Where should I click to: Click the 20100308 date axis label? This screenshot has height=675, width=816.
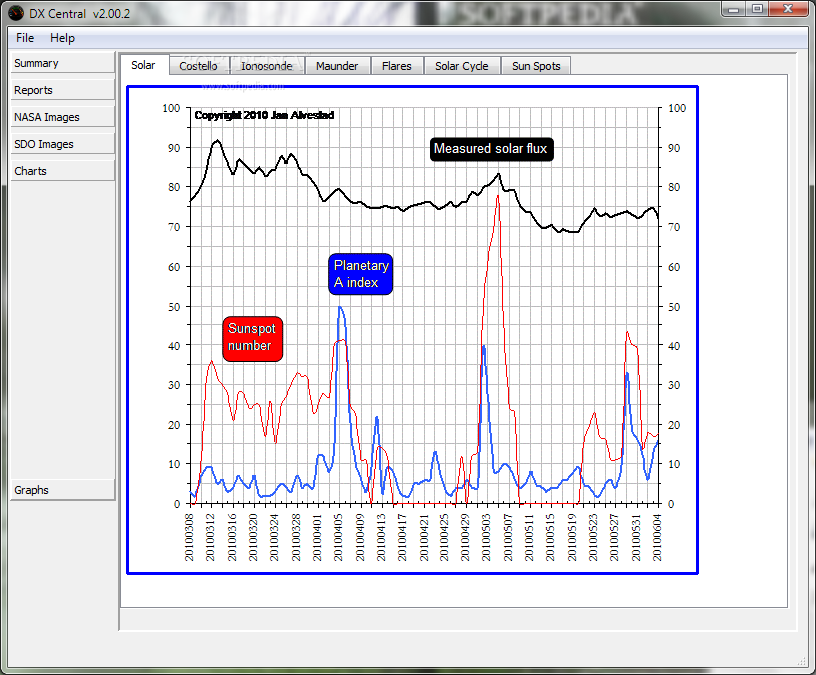[x=189, y=537]
